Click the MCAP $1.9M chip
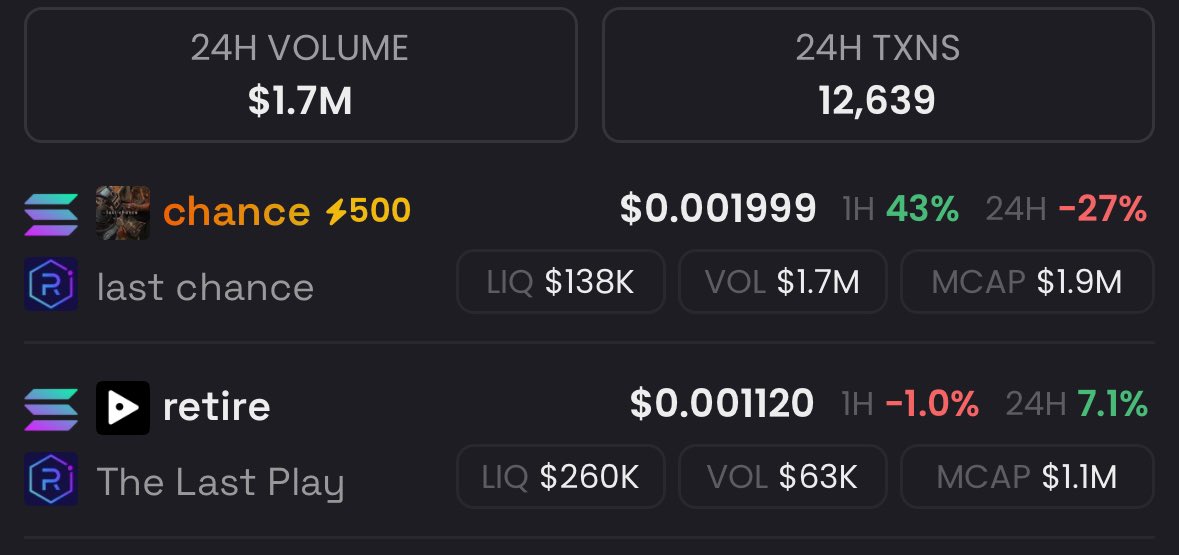Viewport: 1179px width, 555px height. 1027,282
